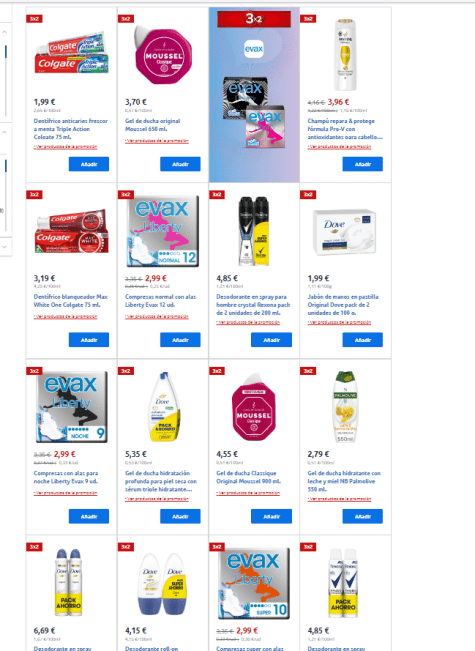Viewport: 475px width, 651px height.
Task: Collapse the first filter section with the top chevron
Action: pyautogui.click(x=5, y=32)
